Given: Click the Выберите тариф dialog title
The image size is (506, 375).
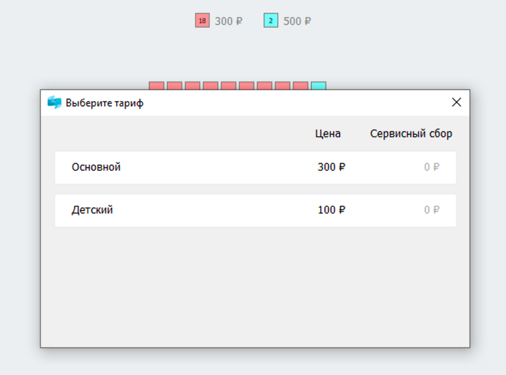Looking at the screenshot, I should click(105, 103).
